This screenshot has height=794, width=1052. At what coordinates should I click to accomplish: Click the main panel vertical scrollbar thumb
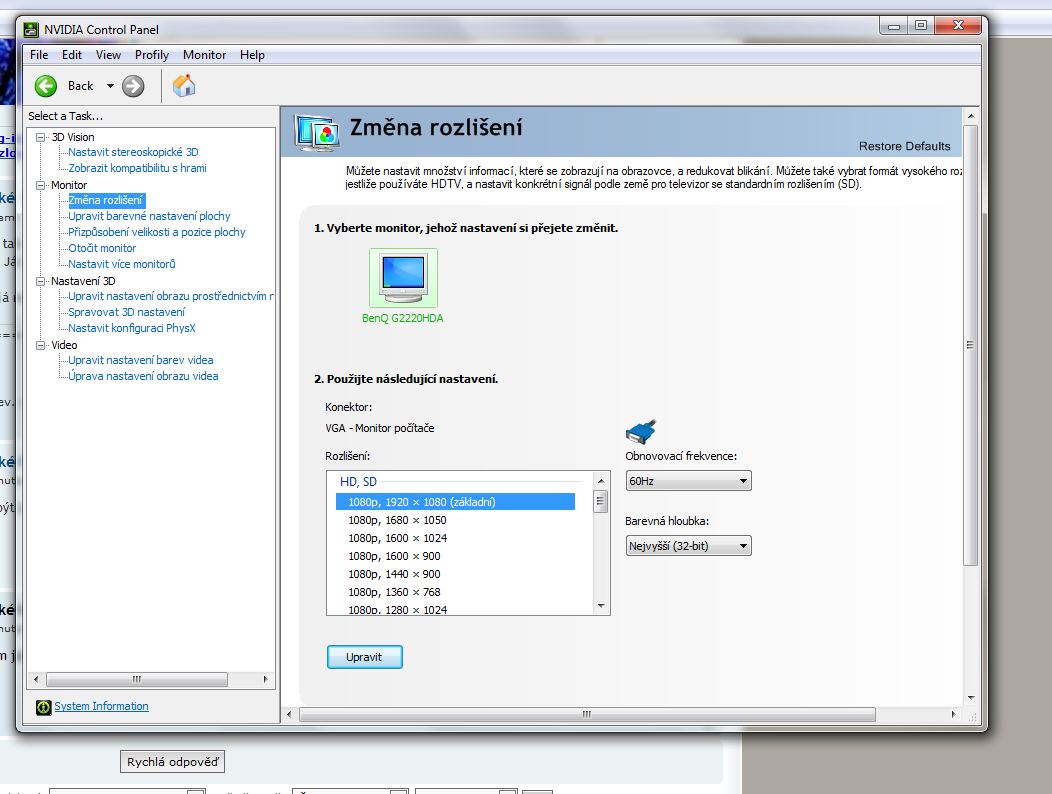[971, 346]
